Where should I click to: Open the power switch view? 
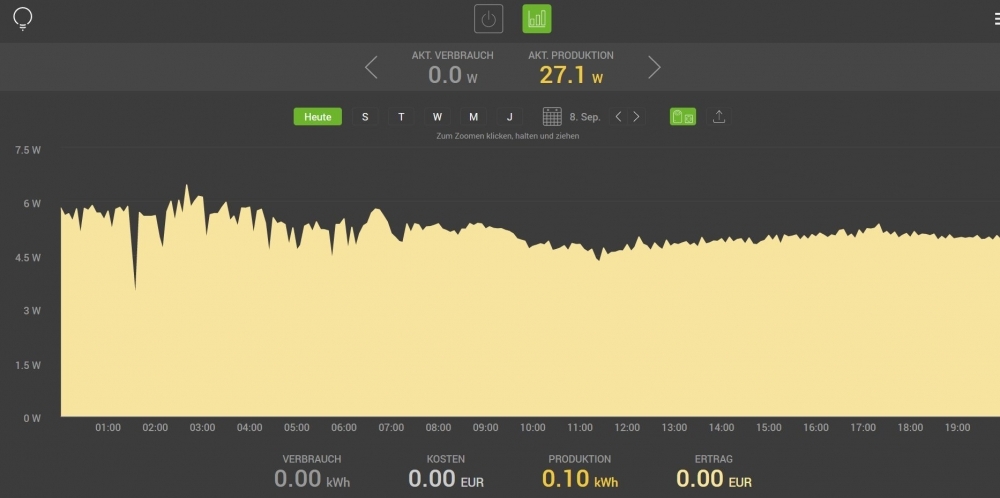coord(488,19)
